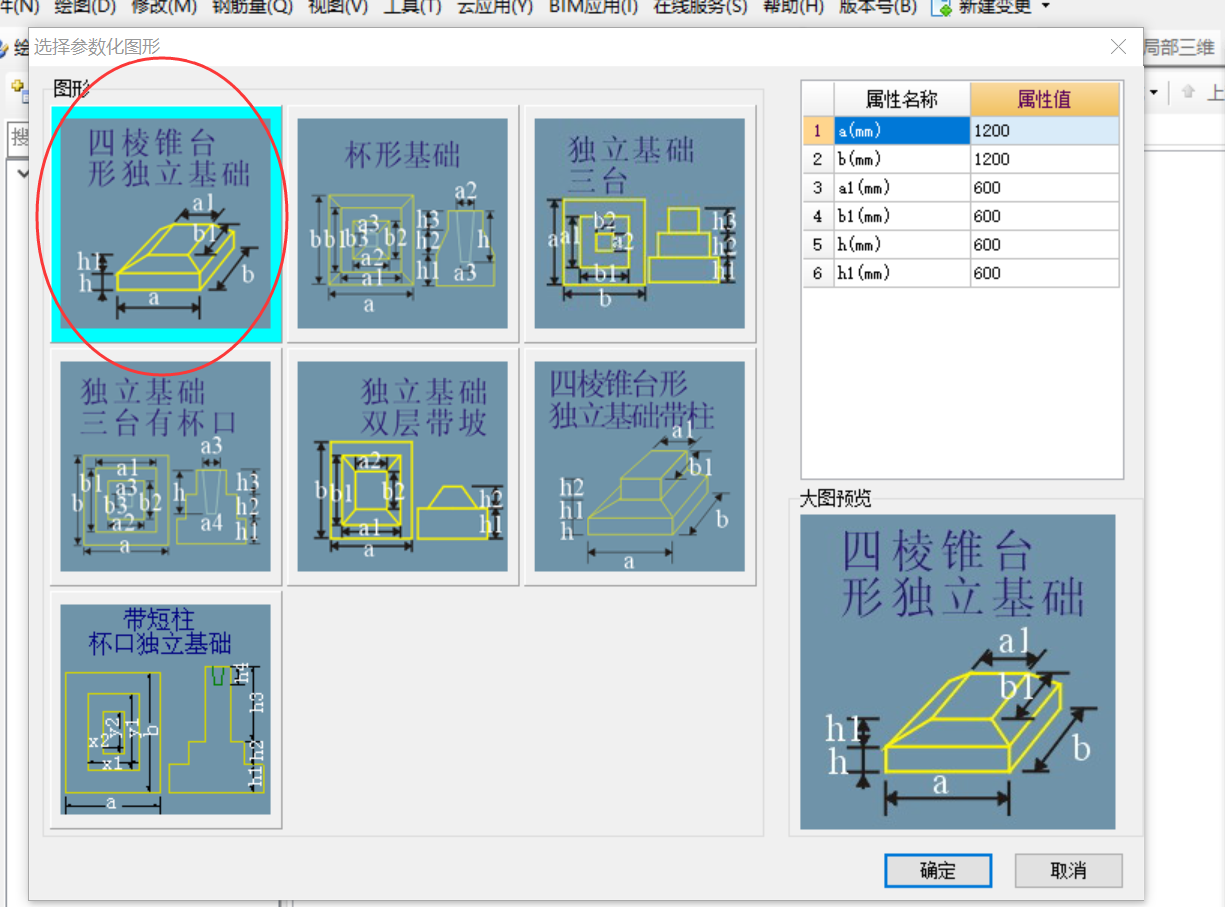Screen dimensions: 1225x907
Task: Select the b(mm) property name cell
Action: (x=902, y=159)
